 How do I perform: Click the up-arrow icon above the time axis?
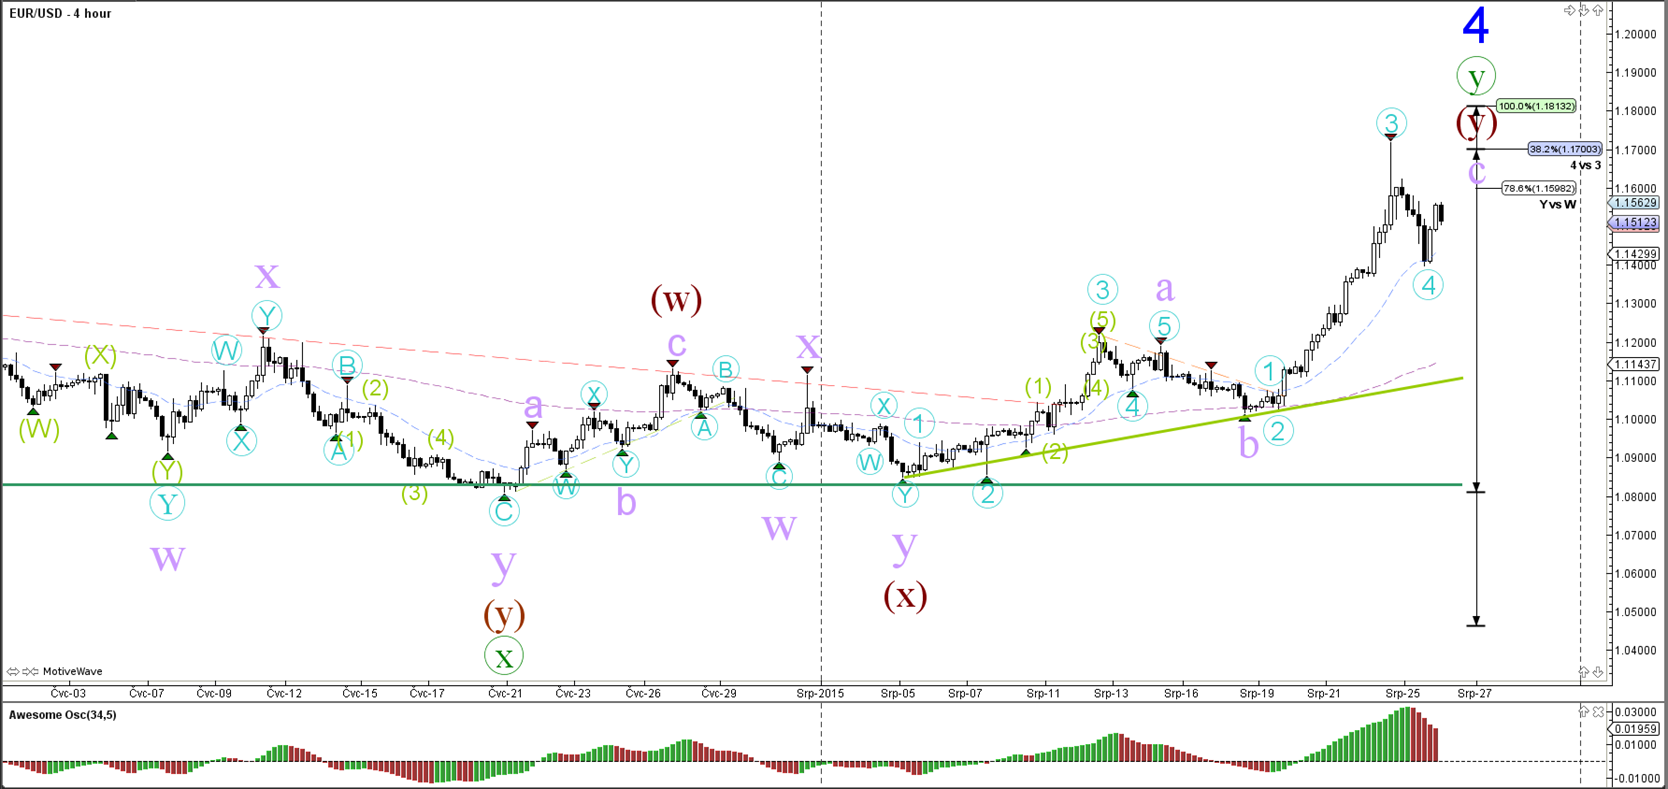click(1584, 672)
